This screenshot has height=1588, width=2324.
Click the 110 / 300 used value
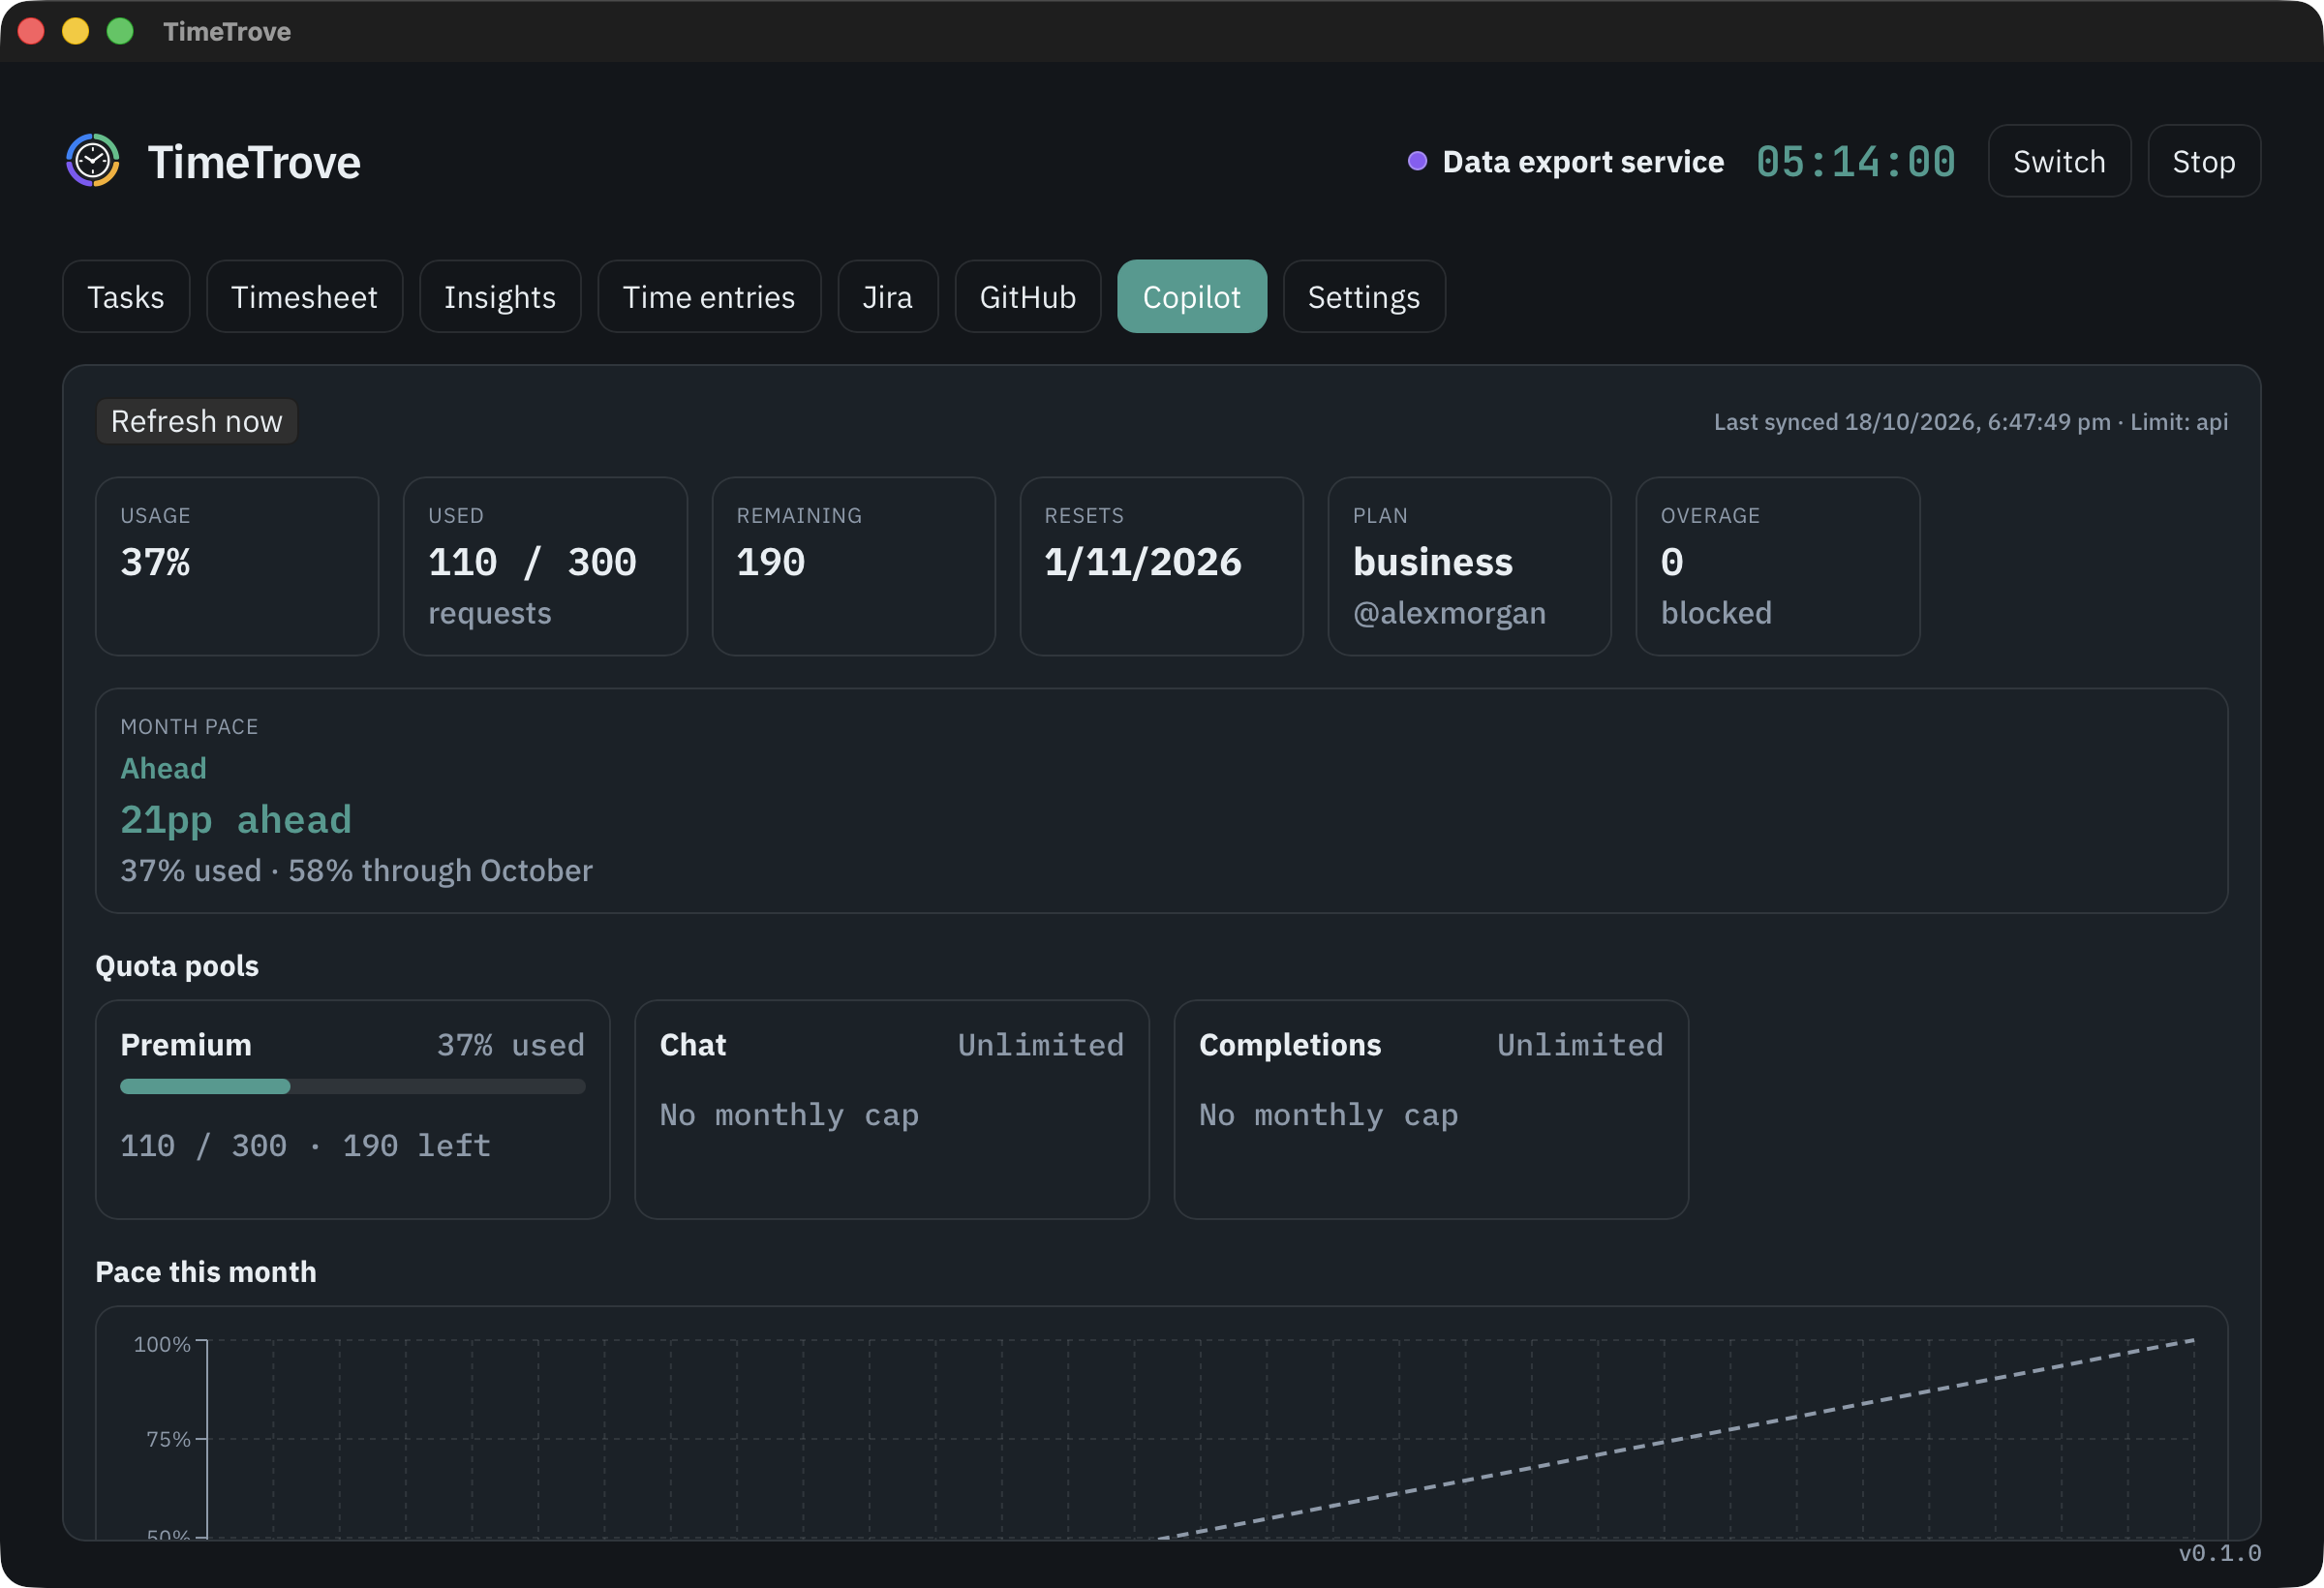tap(532, 561)
